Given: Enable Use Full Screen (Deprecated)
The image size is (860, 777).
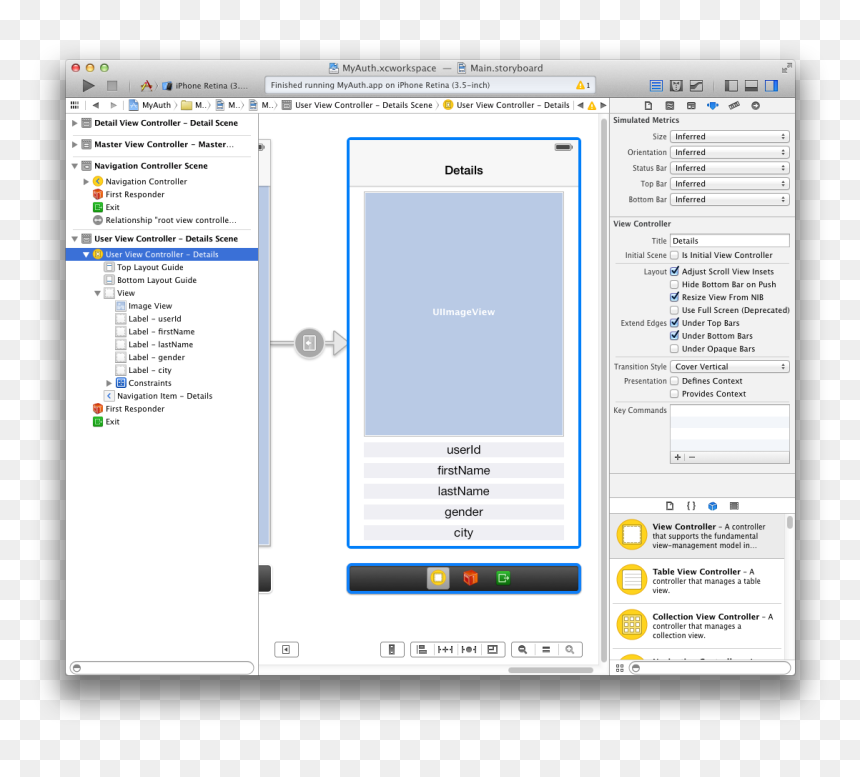Looking at the screenshot, I should pyautogui.click(x=675, y=310).
